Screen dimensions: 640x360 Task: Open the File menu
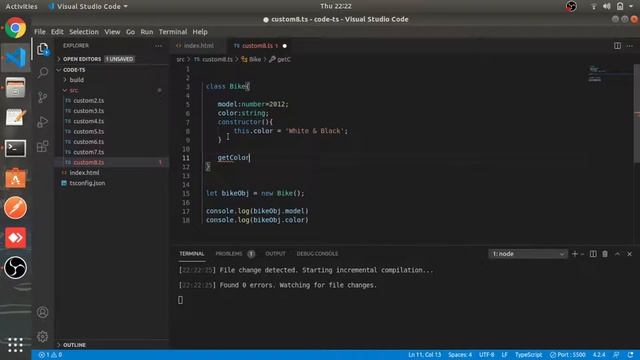[x=40, y=32]
